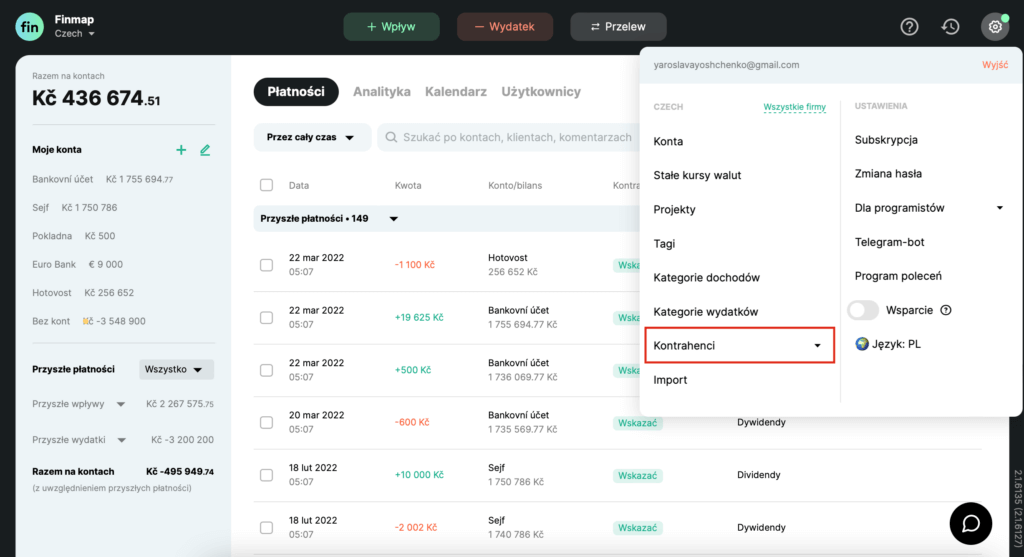
Task: Open the Czech company dropdown
Action: coord(74,34)
